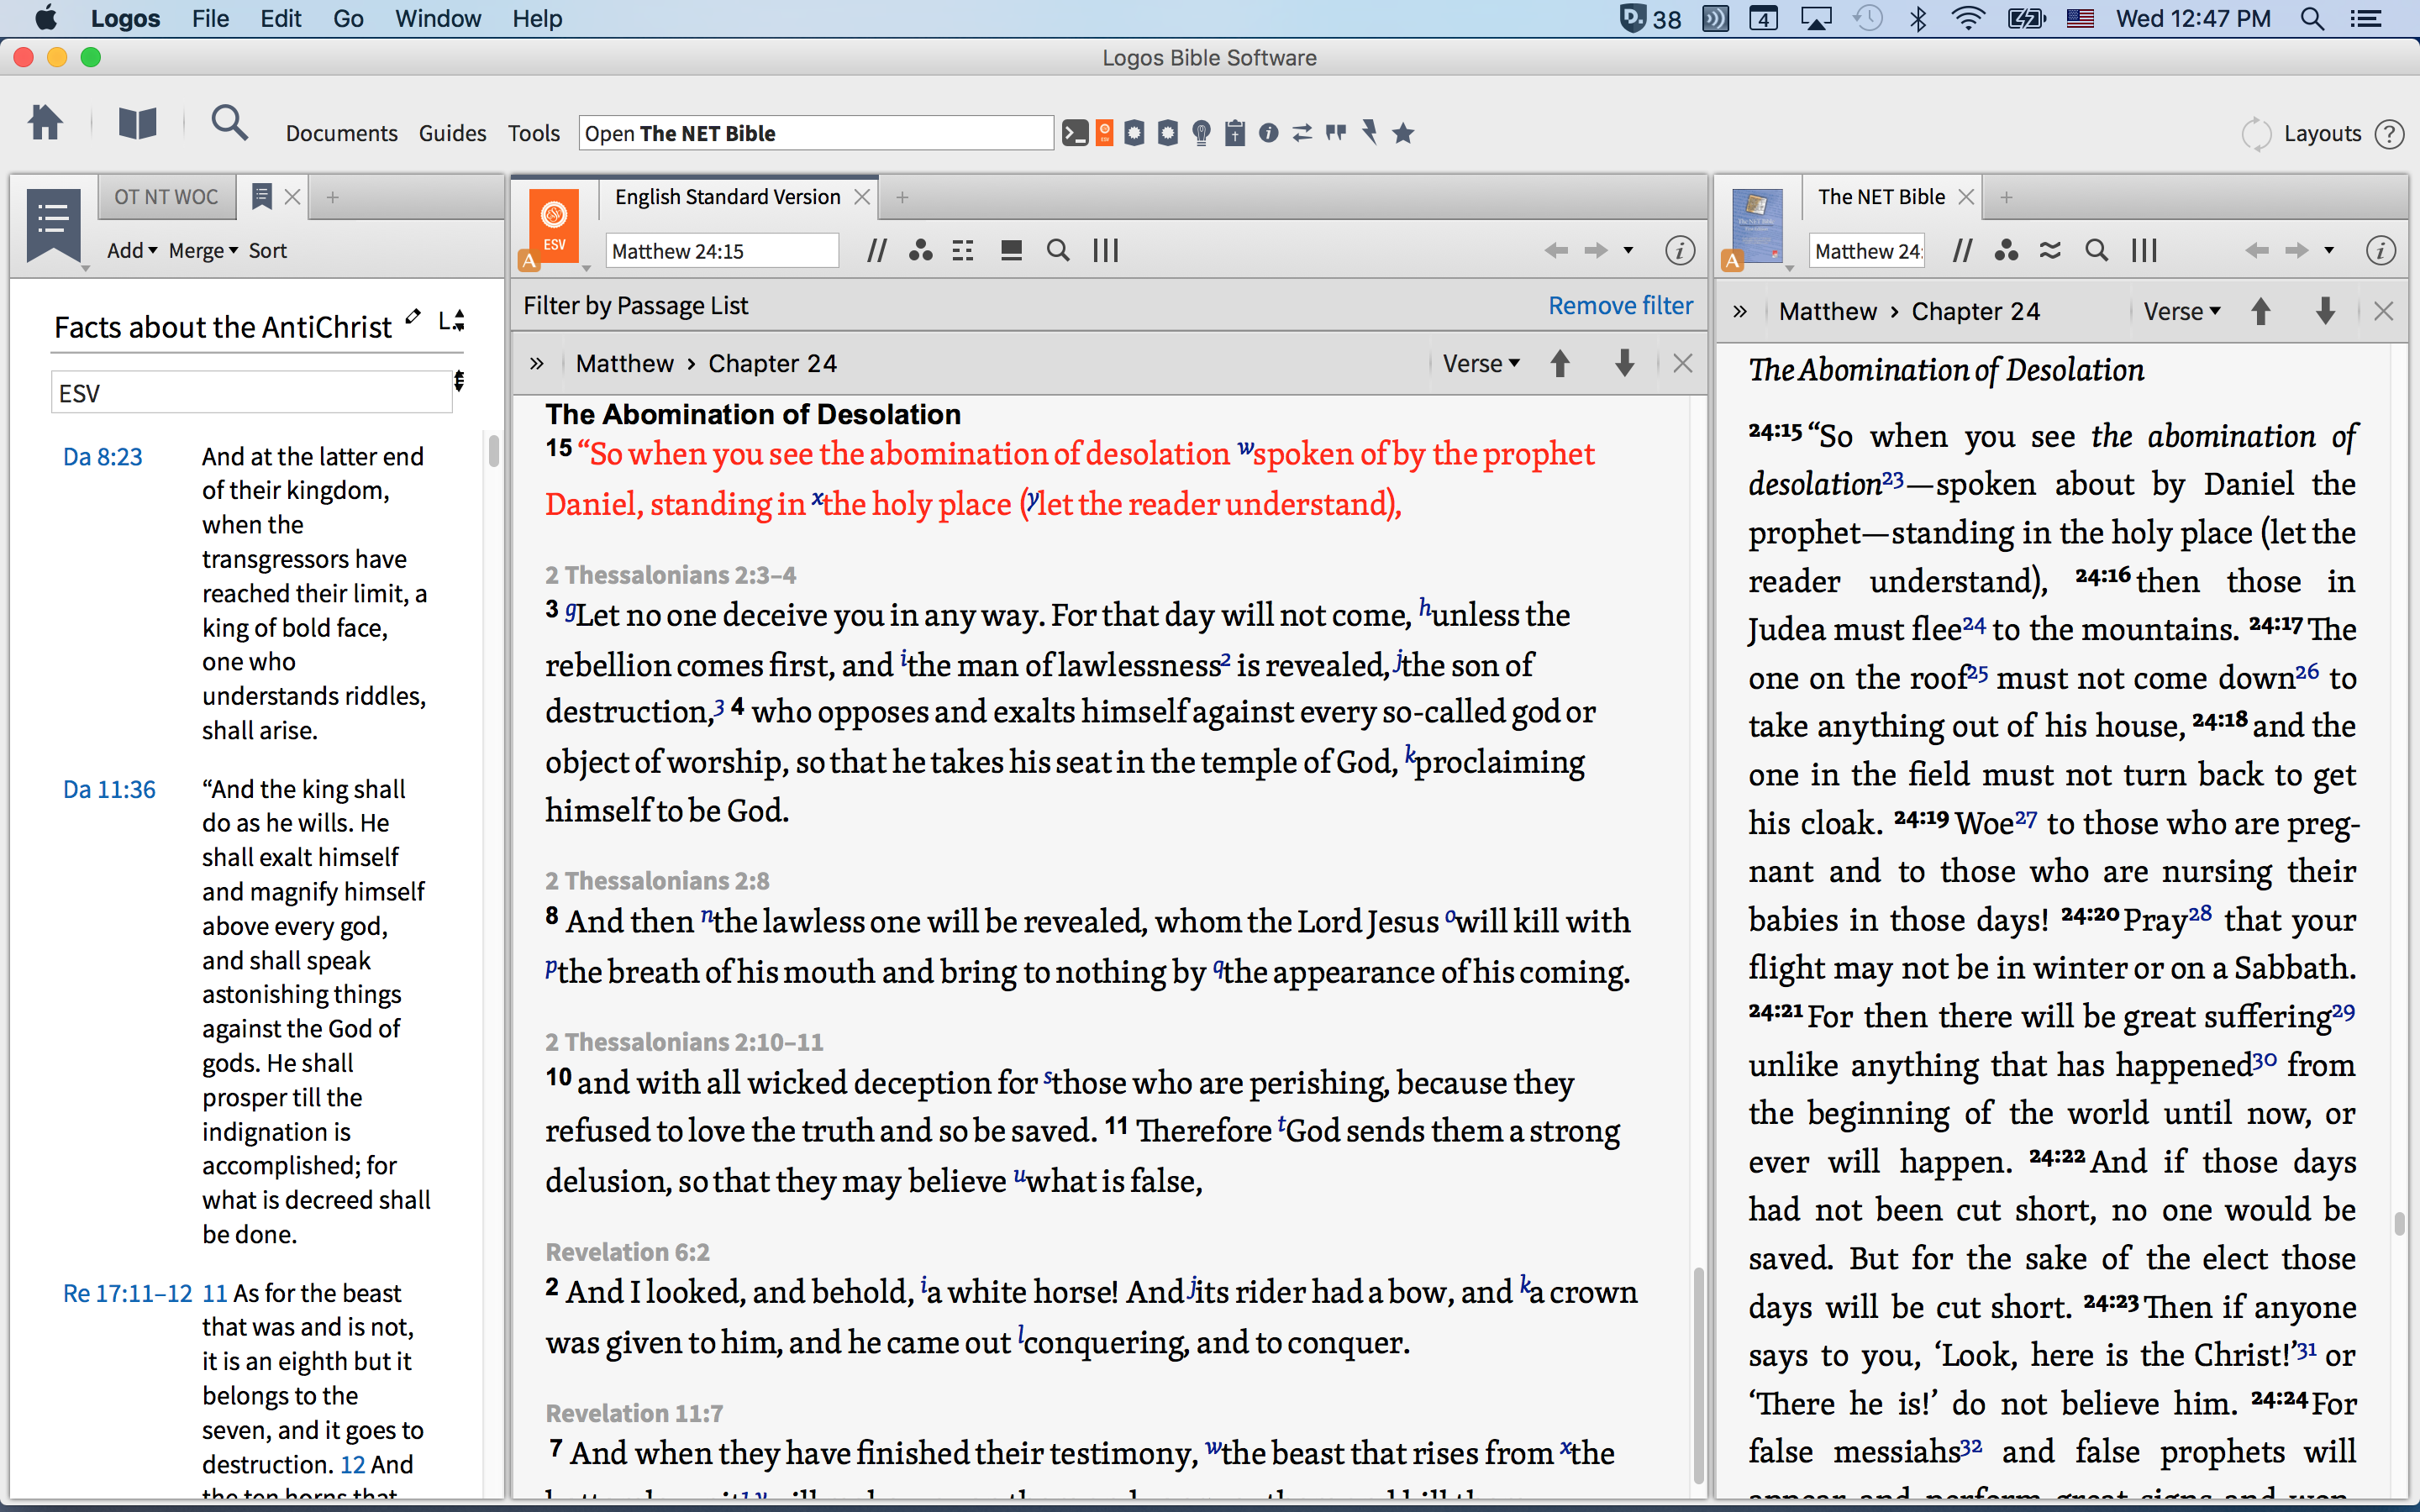2420x1512 pixels.
Task: Toggle the quotation marks shortcut icon
Action: 1335,133
